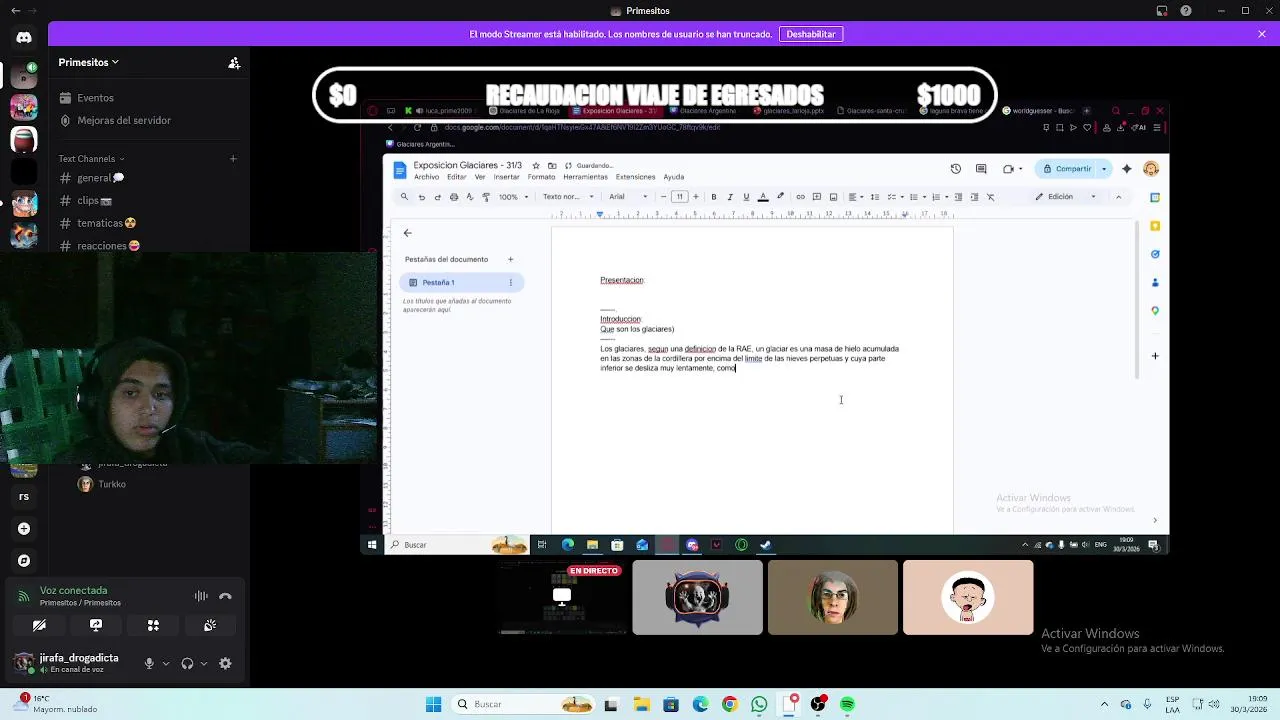Select Pestaña 1 in document tabs panel
Screen dimensions: 1280x720
[461, 283]
